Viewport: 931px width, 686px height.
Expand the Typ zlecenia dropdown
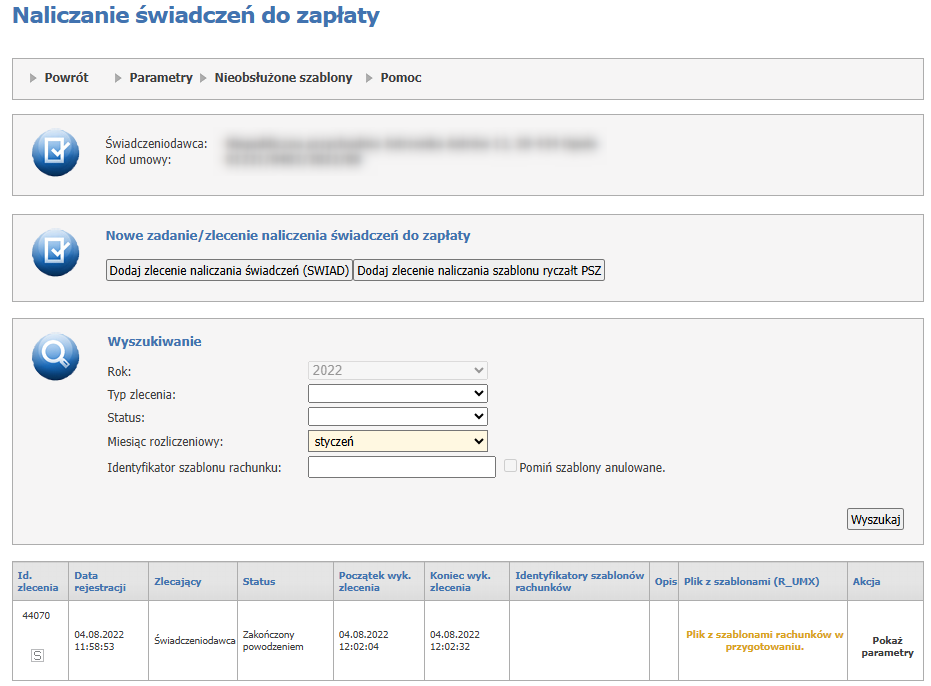coord(397,394)
